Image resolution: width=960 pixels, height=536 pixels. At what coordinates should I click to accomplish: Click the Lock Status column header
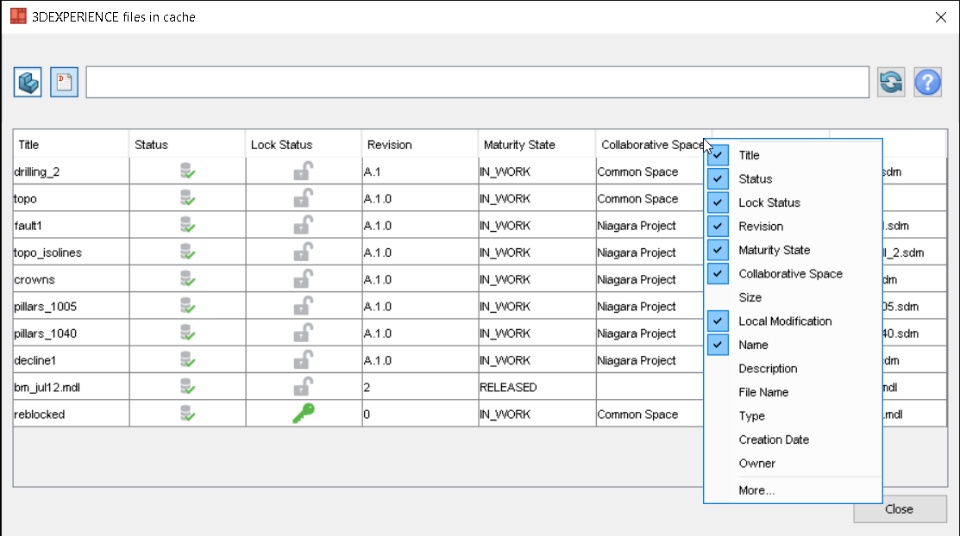pyautogui.click(x=303, y=145)
